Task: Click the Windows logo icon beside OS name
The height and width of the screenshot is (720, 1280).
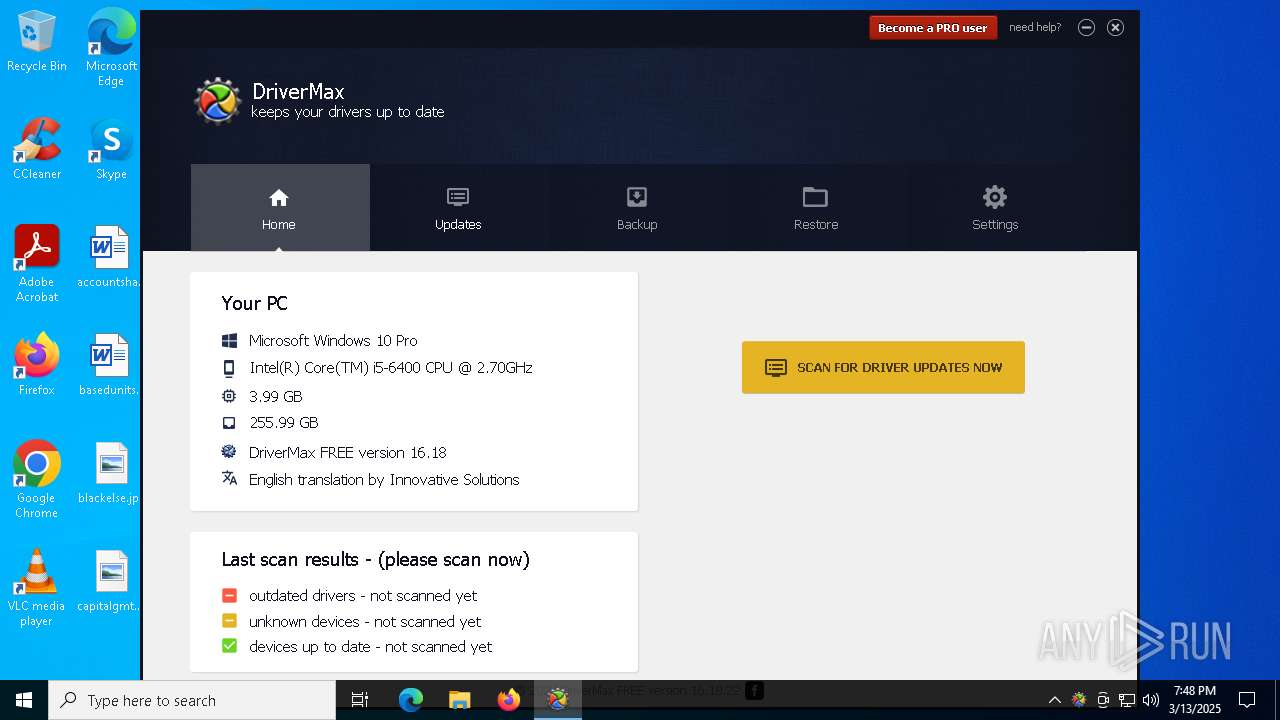Action: (x=229, y=340)
